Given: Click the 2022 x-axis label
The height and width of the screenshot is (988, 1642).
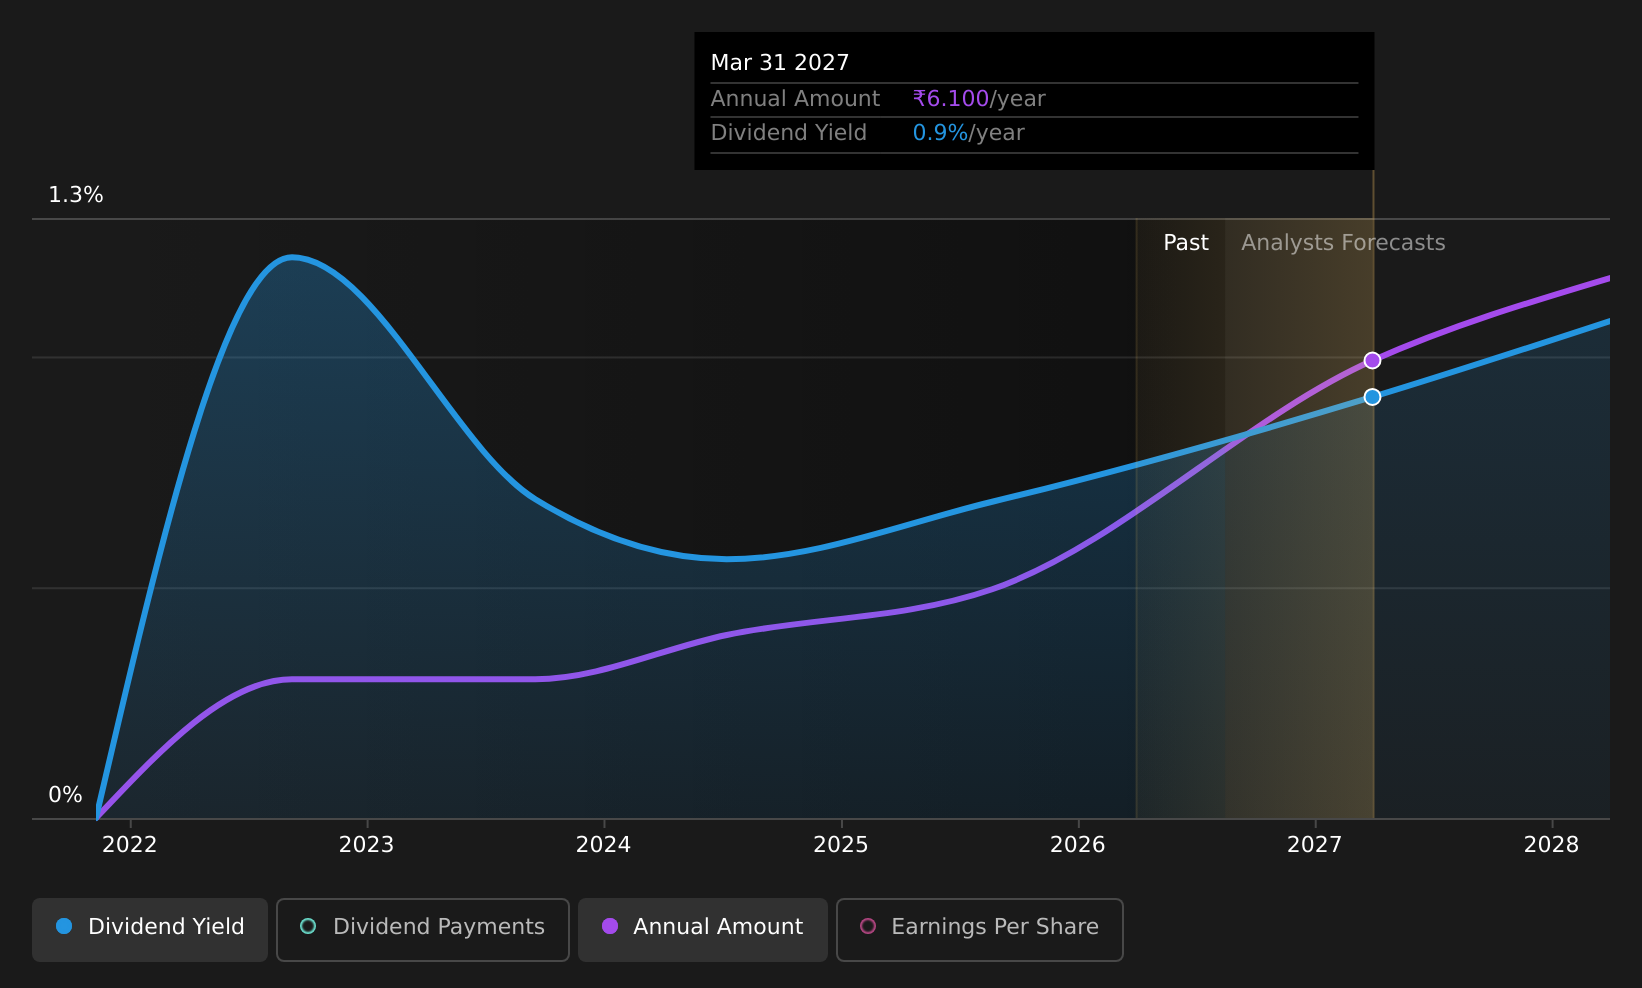Looking at the screenshot, I should click(130, 845).
